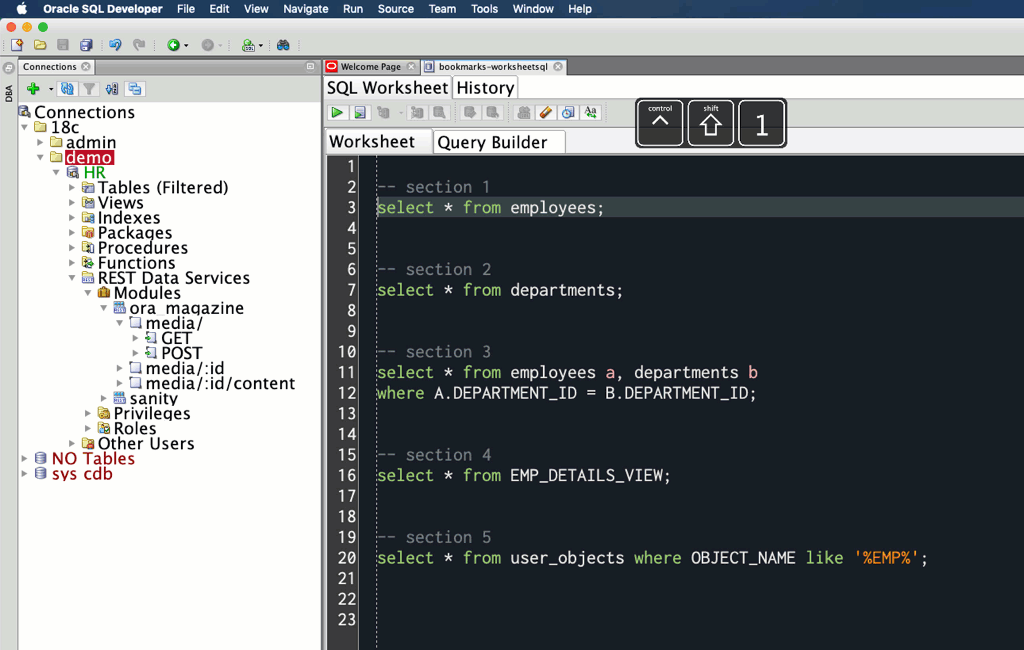Select the demo folder in the tree

coord(89,157)
